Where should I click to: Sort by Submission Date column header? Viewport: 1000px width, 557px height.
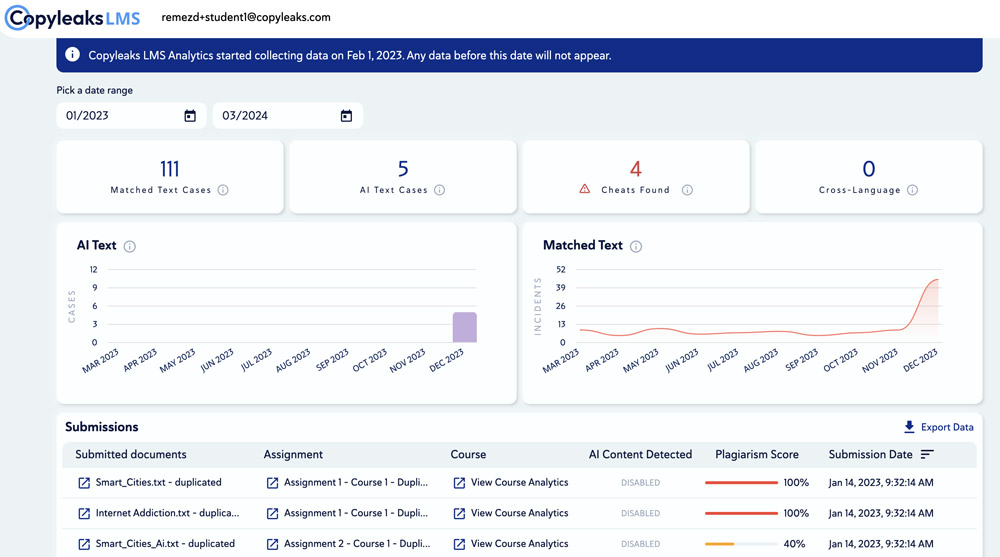(x=871, y=454)
